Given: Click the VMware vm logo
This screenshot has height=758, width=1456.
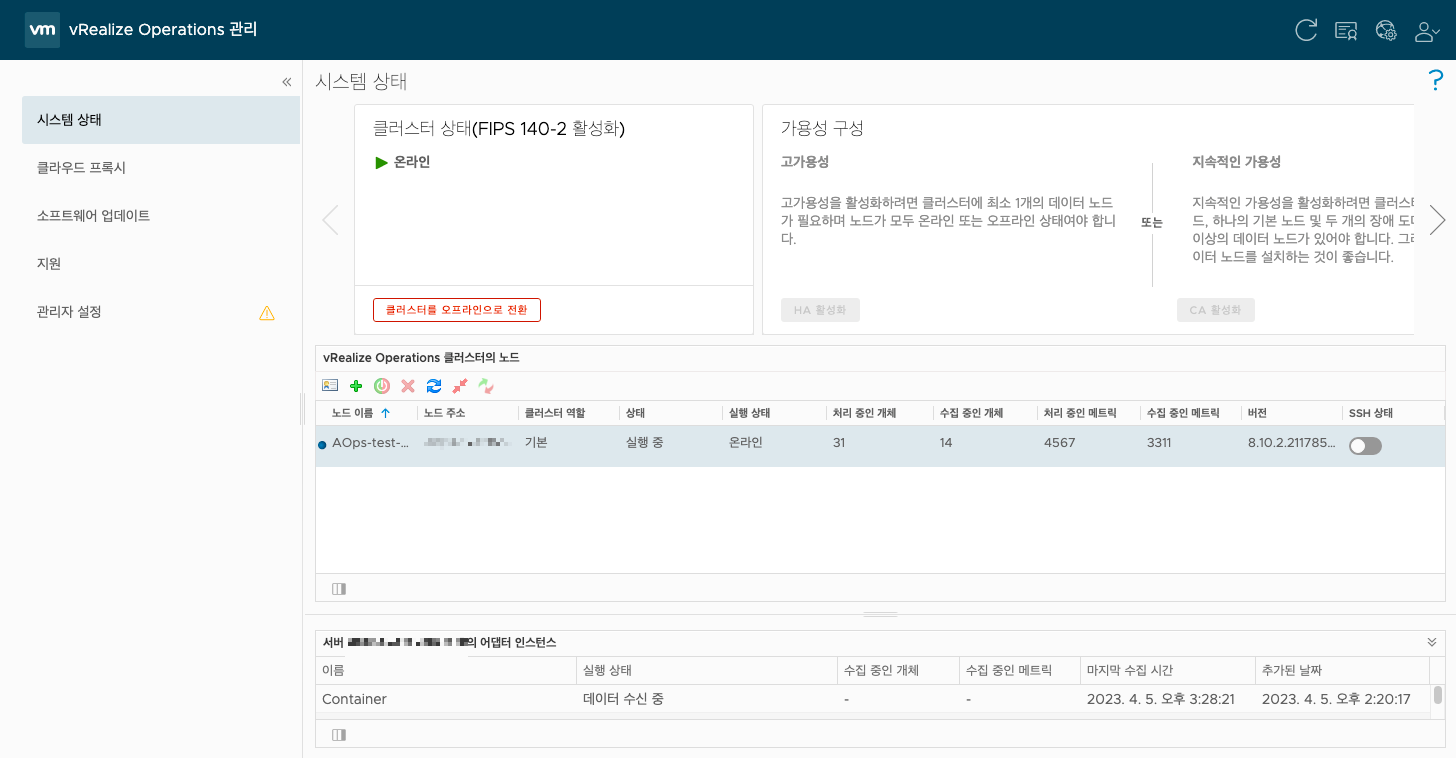Looking at the screenshot, I should point(42,30).
